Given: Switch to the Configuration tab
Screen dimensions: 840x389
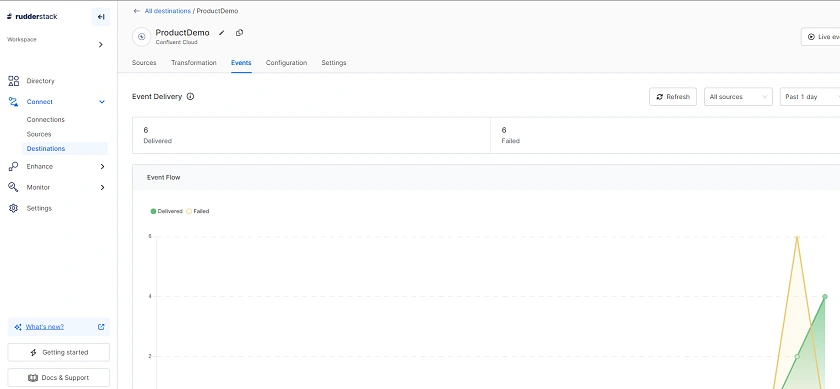Looking at the screenshot, I should (x=286, y=63).
